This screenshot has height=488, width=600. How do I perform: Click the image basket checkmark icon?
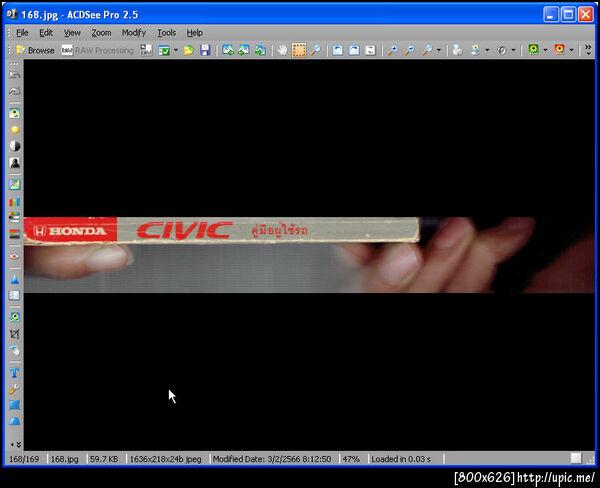coord(164,50)
